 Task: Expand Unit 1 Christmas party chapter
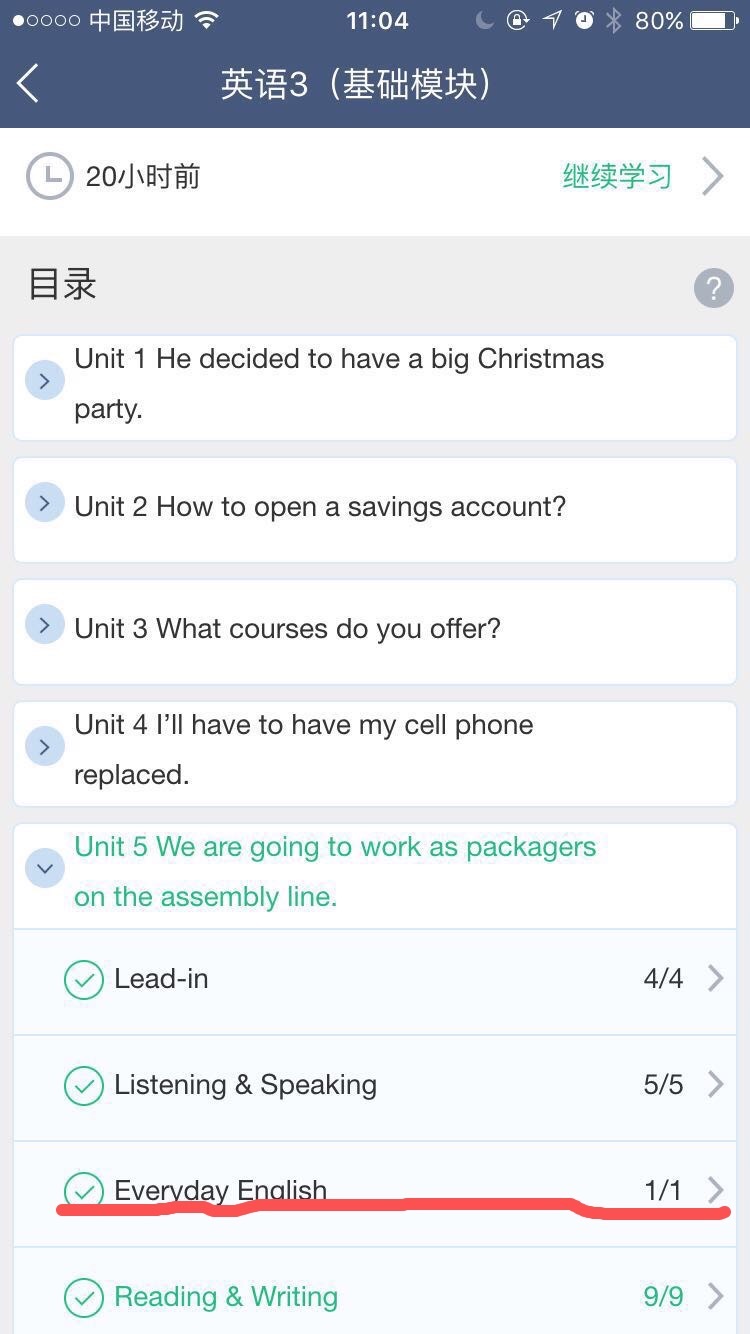coord(45,381)
